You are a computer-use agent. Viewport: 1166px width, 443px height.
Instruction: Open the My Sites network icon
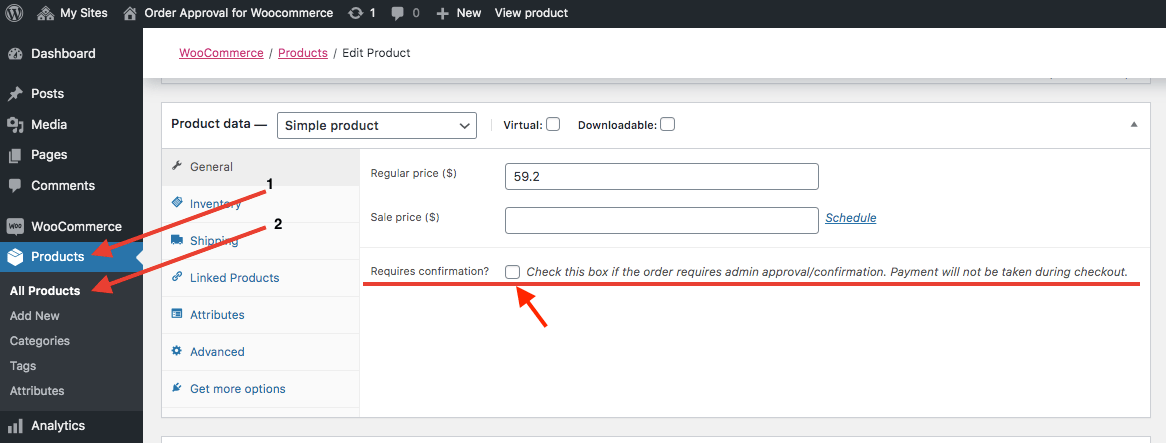point(45,13)
